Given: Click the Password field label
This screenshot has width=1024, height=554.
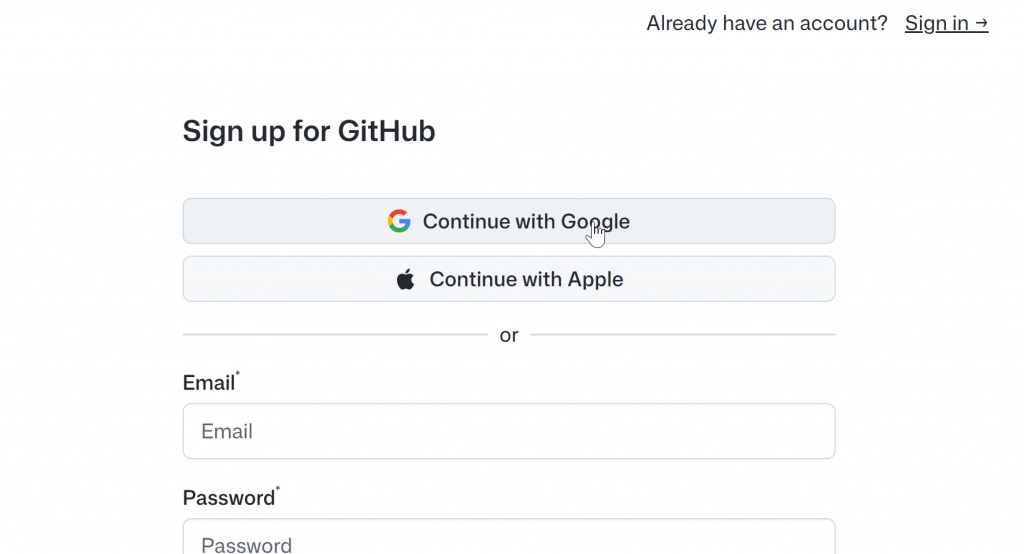Looking at the screenshot, I should (x=228, y=497).
